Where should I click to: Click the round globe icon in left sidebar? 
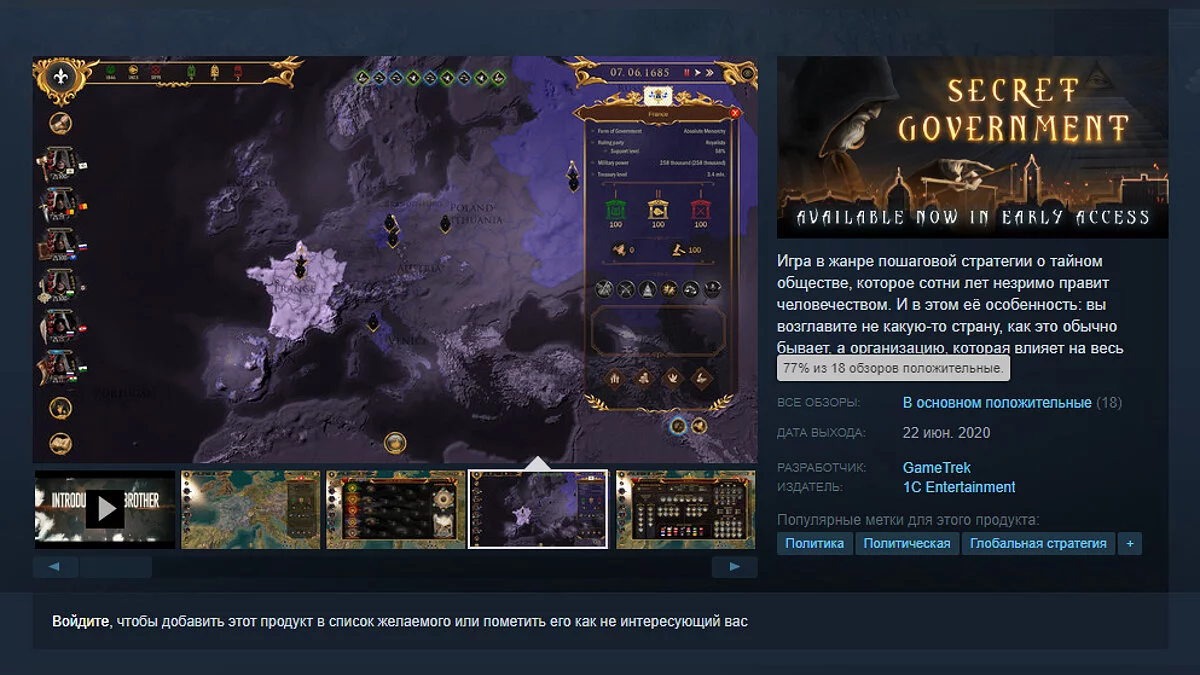(x=60, y=407)
